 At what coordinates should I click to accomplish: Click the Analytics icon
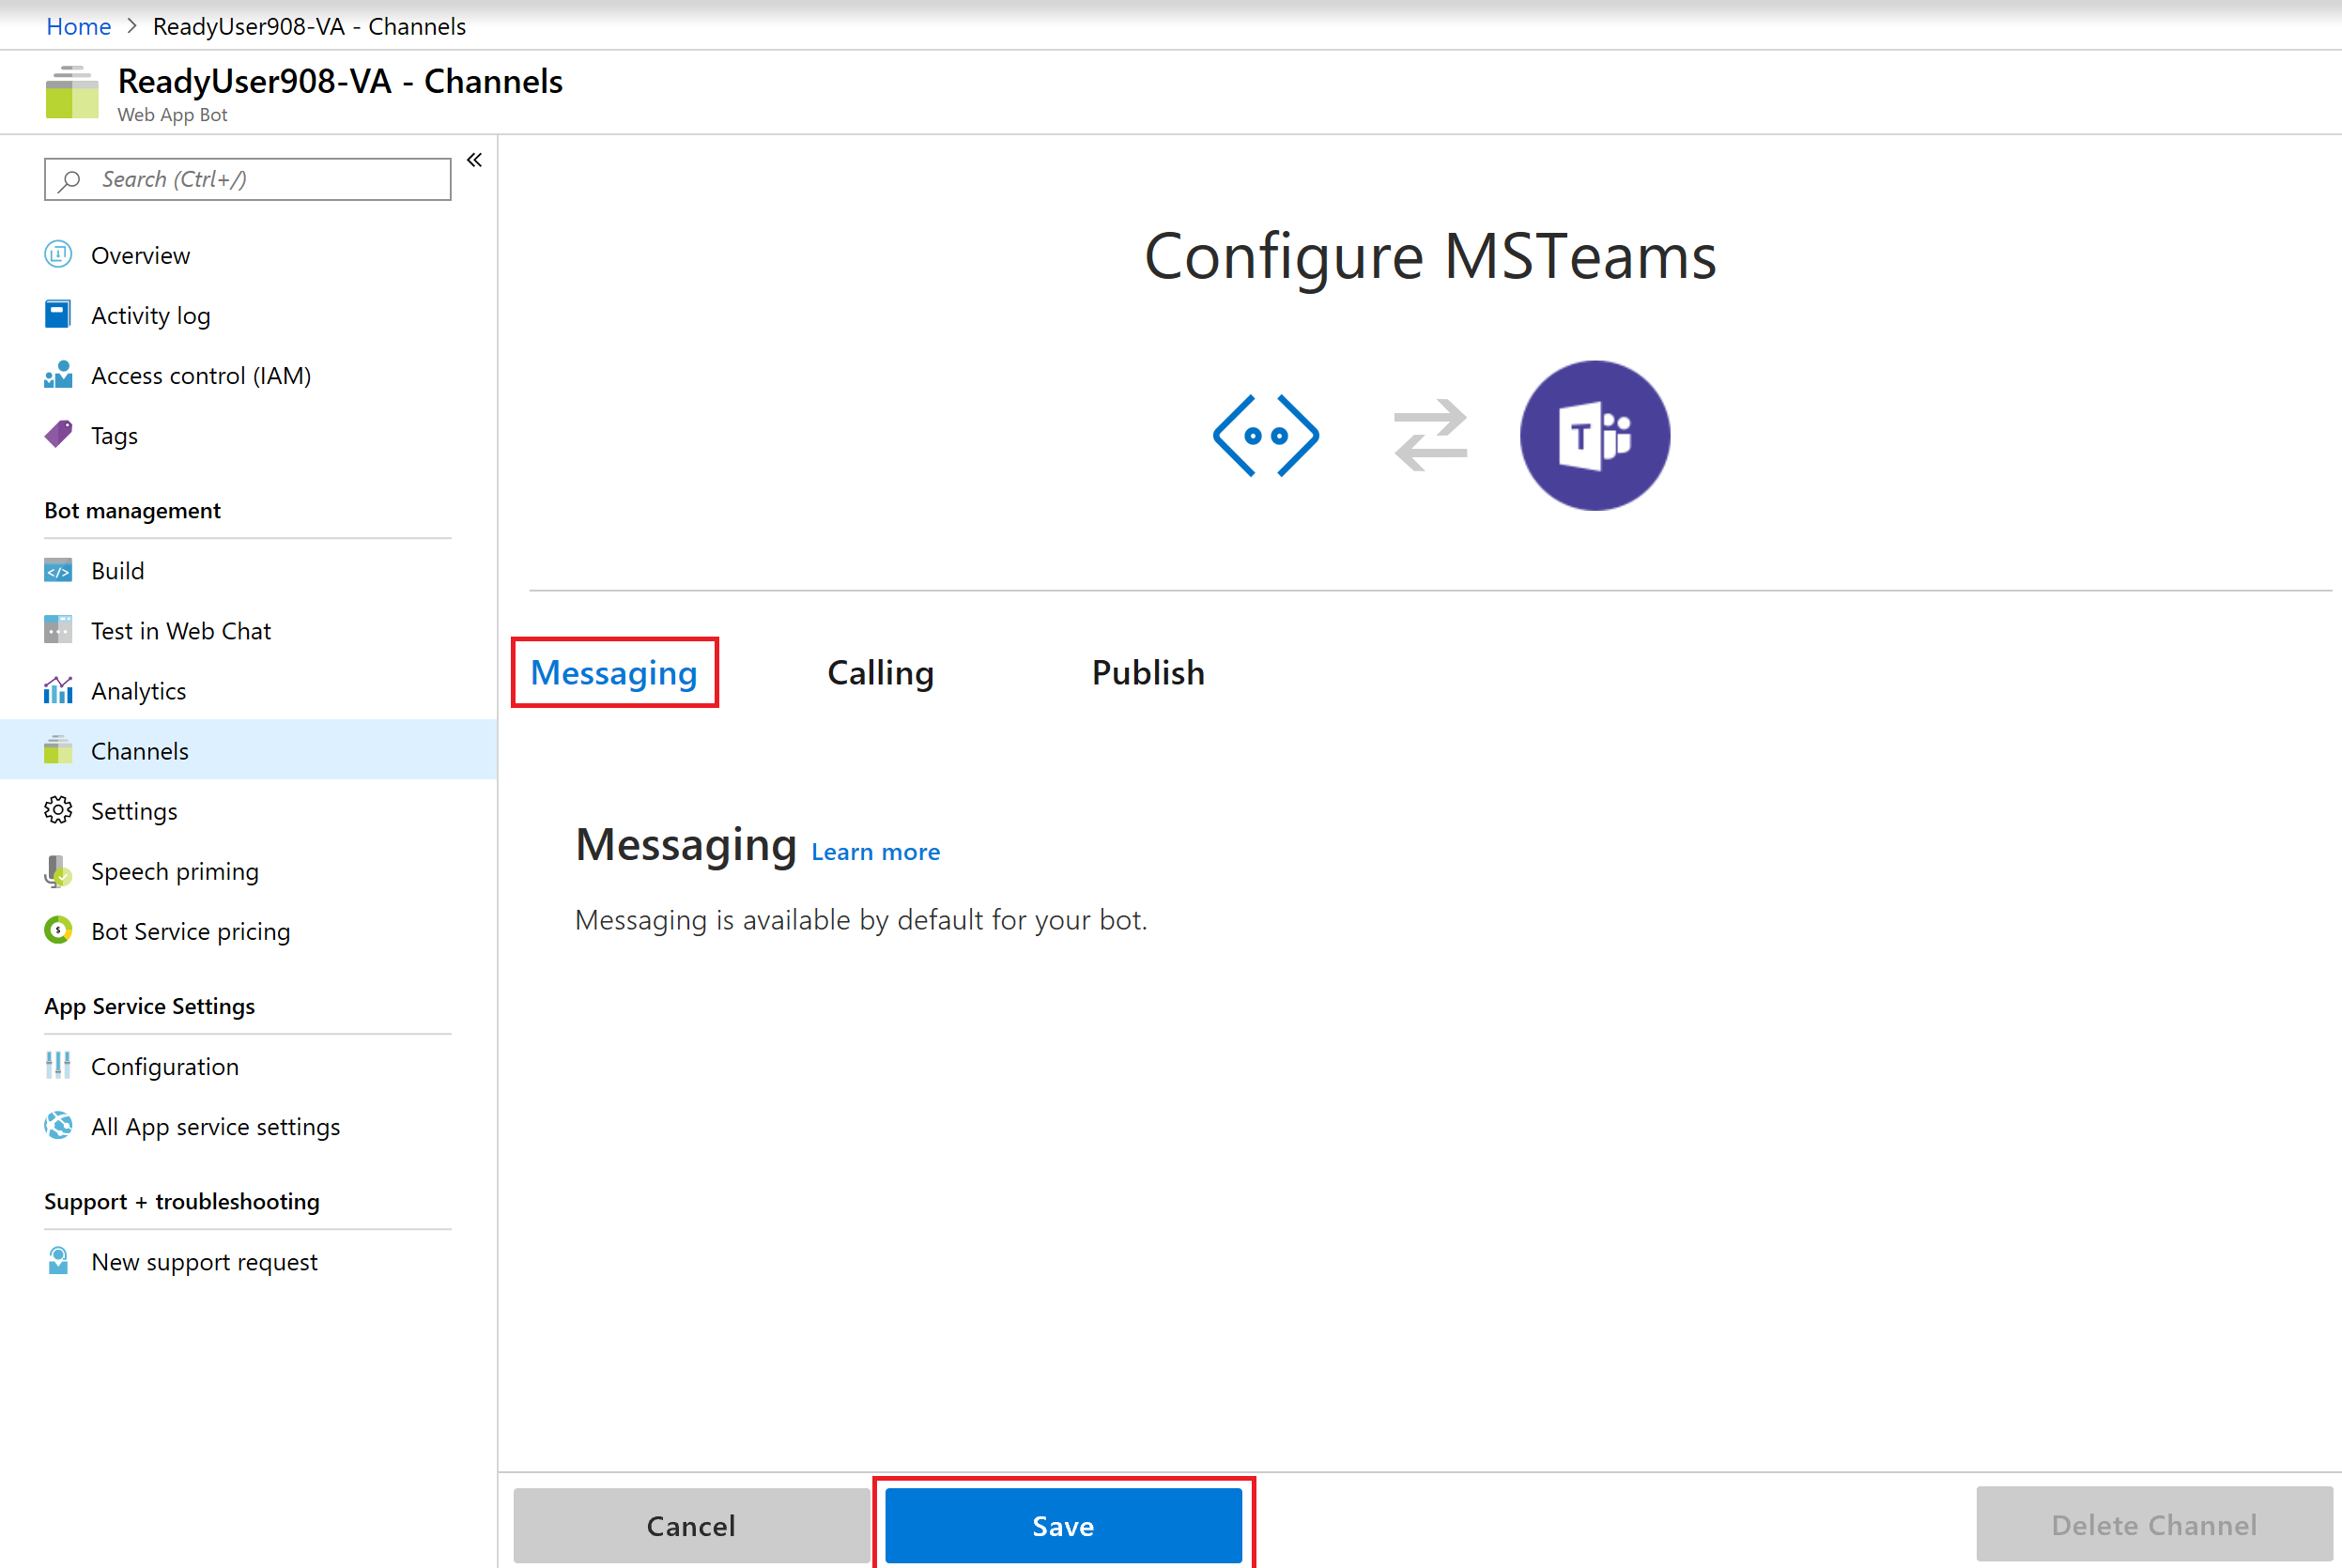56,689
